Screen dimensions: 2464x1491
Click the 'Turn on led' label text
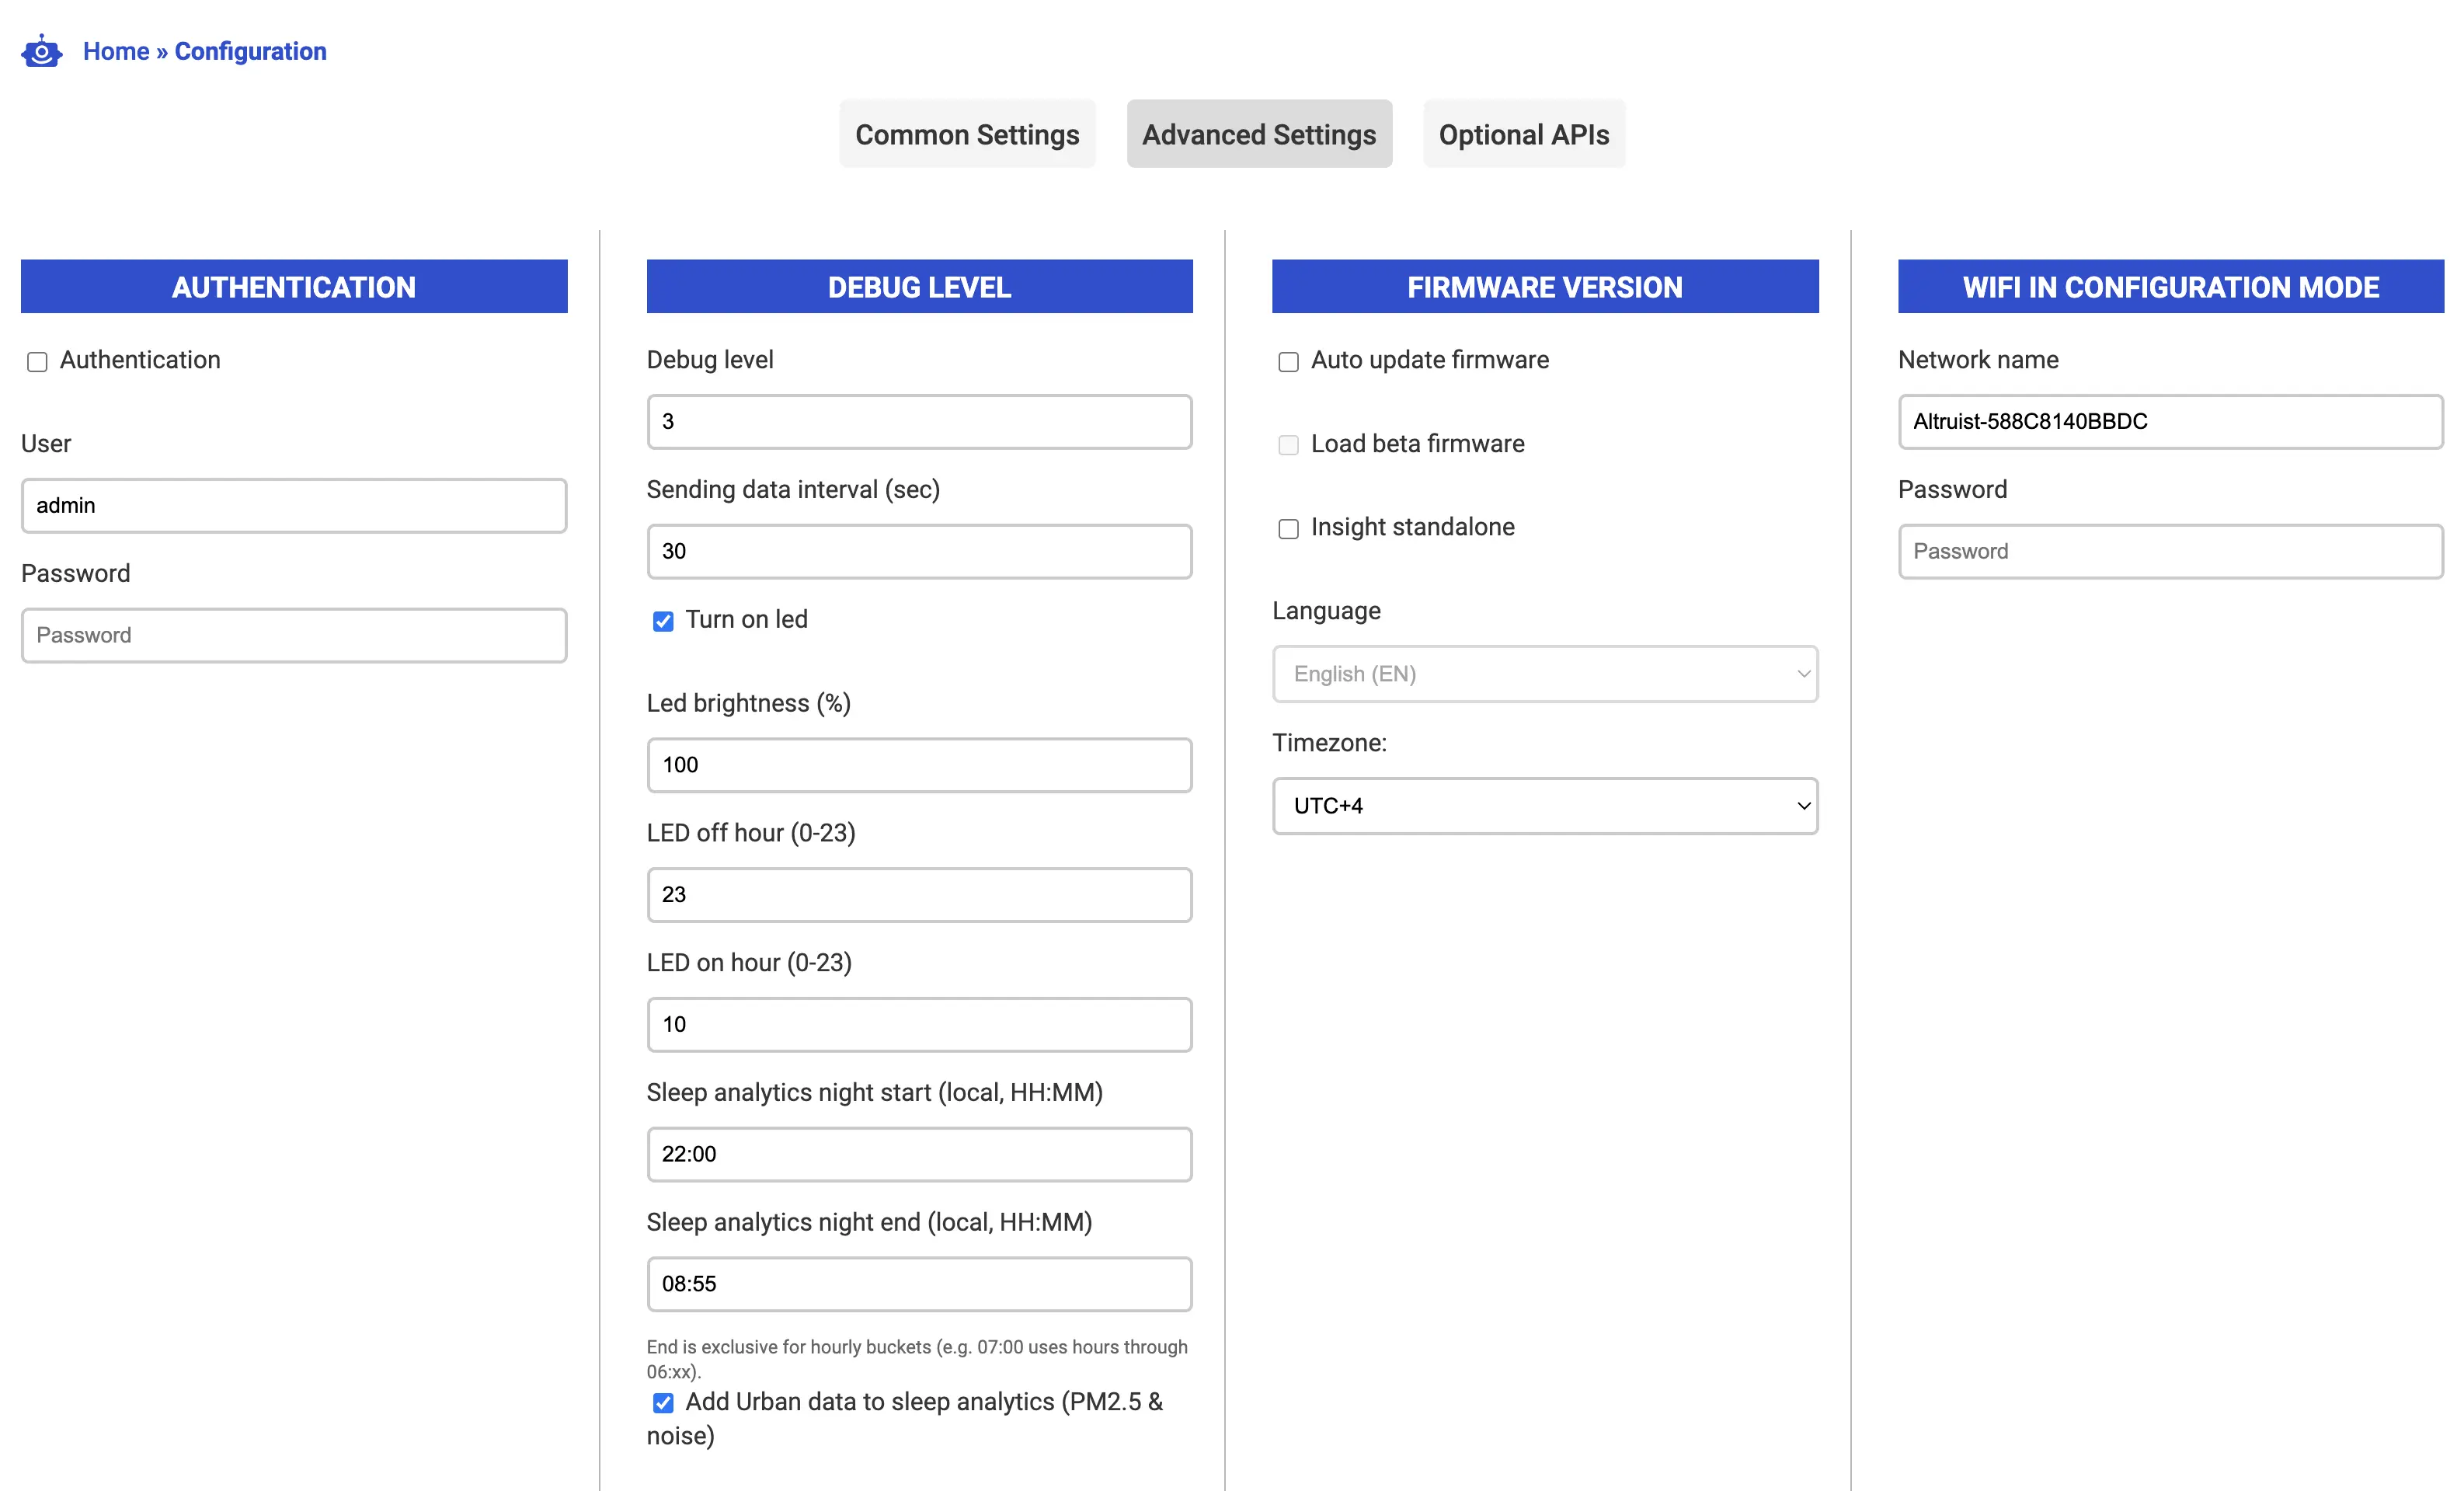(746, 620)
